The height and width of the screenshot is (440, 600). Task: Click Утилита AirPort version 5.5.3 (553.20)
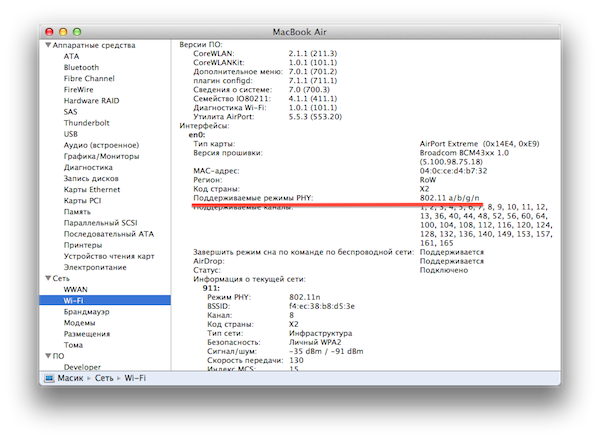[315, 117]
